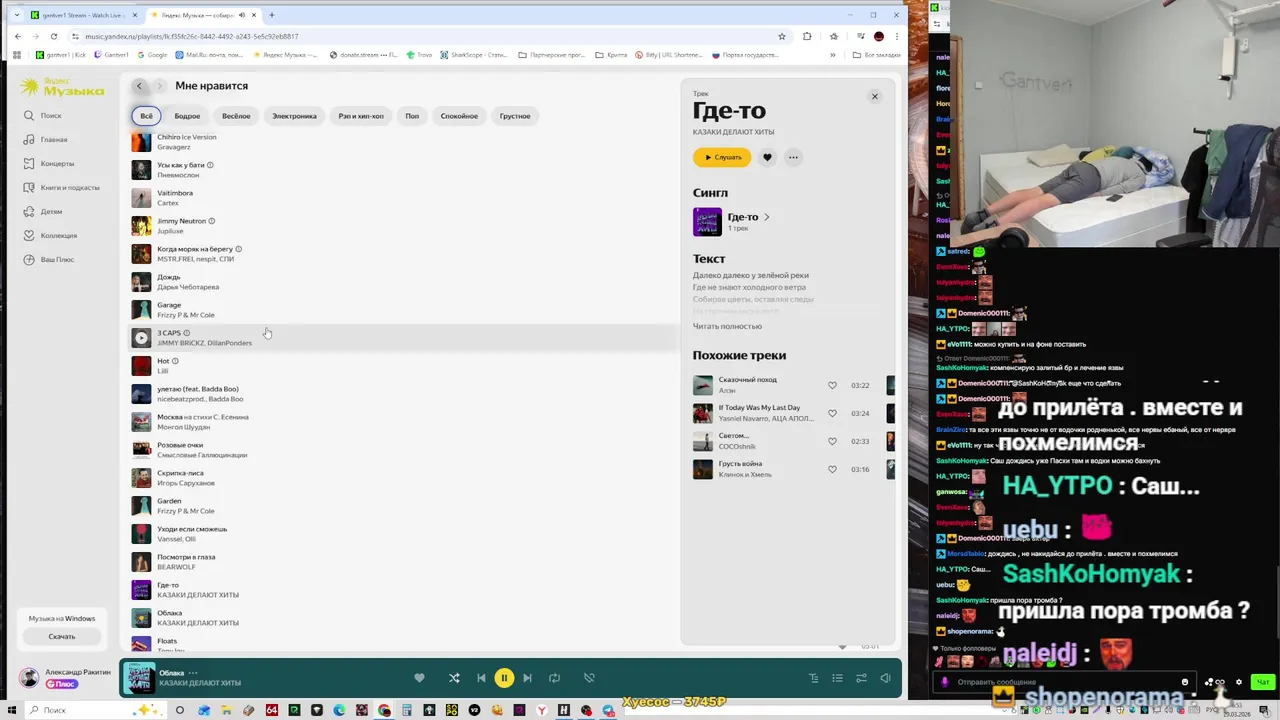Screen dimensions: 1280x720
Task: Click the yellow Слушать button
Action: click(722, 157)
